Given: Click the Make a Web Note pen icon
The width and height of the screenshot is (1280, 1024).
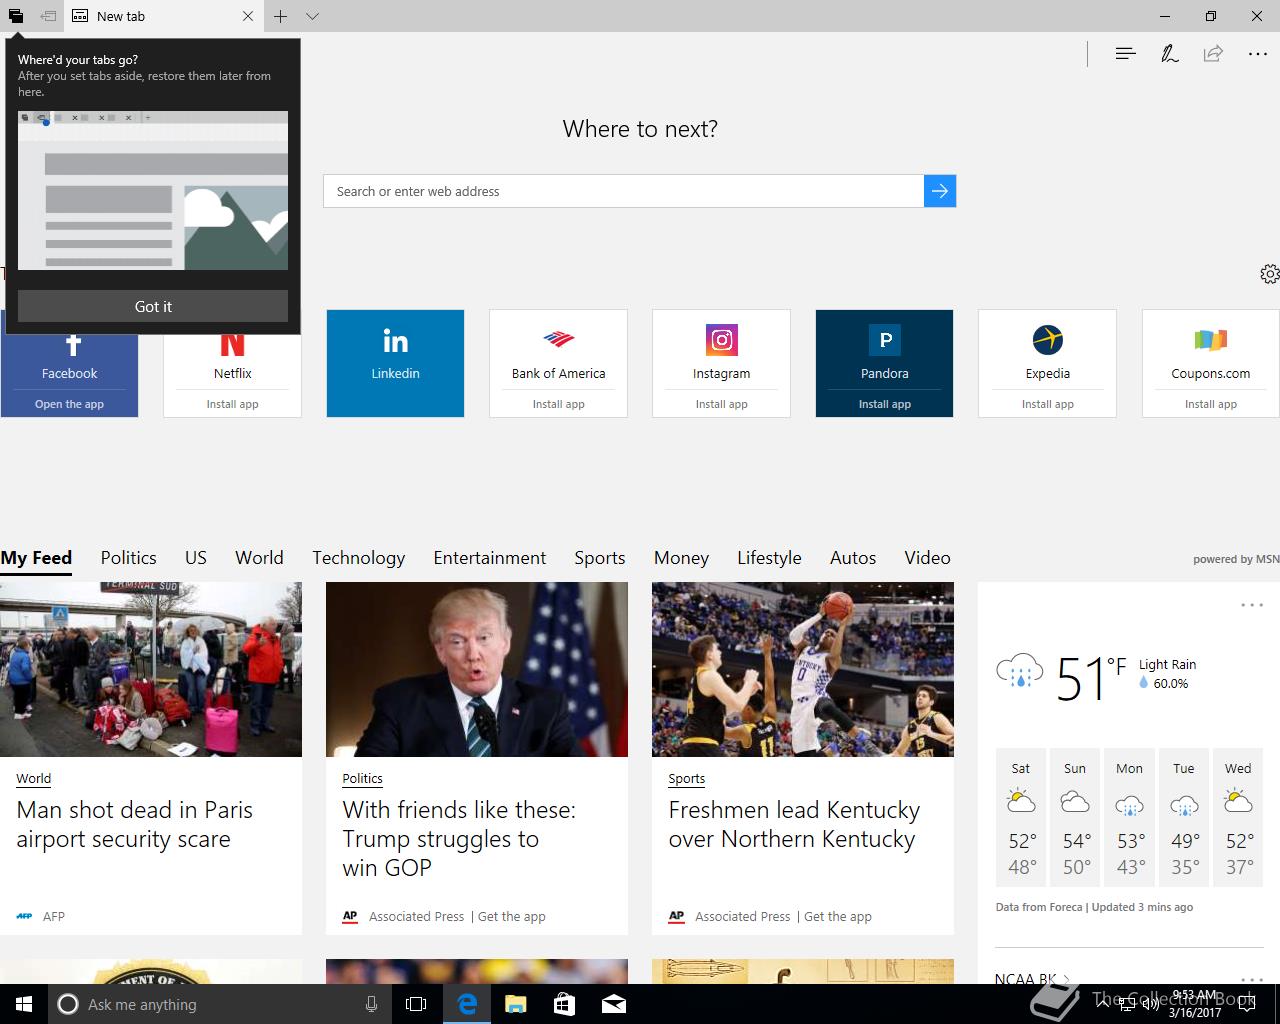Looking at the screenshot, I should click(x=1169, y=54).
